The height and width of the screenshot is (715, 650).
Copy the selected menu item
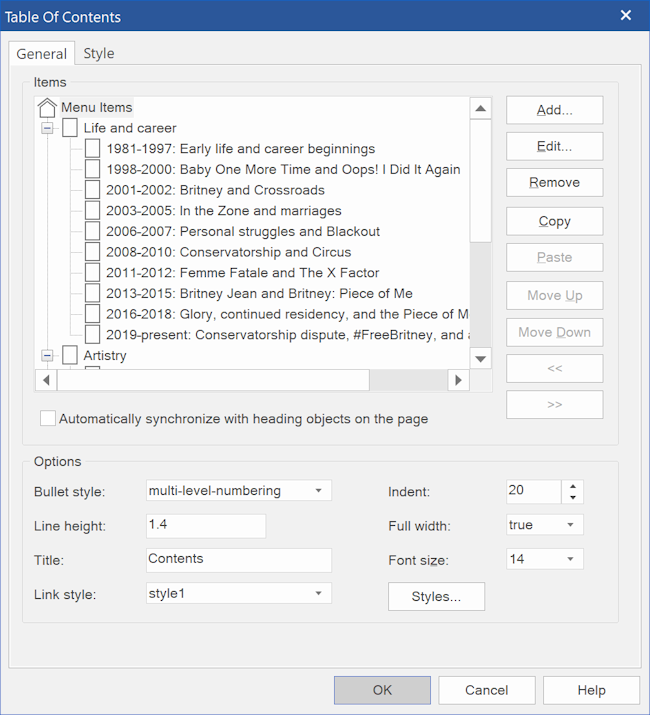click(x=555, y=221)
